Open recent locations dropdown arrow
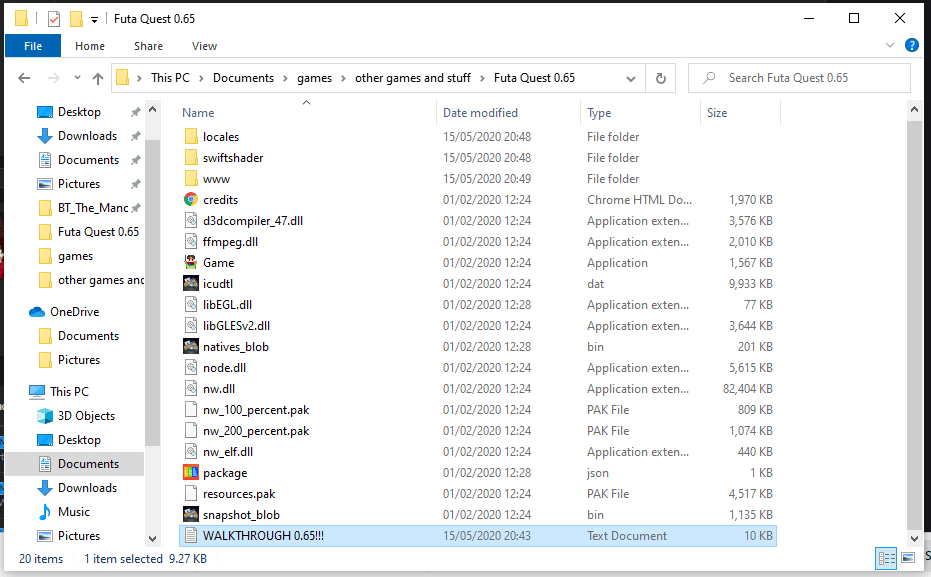This screenshot has height=577, width=931. click(x=77, y=78)
